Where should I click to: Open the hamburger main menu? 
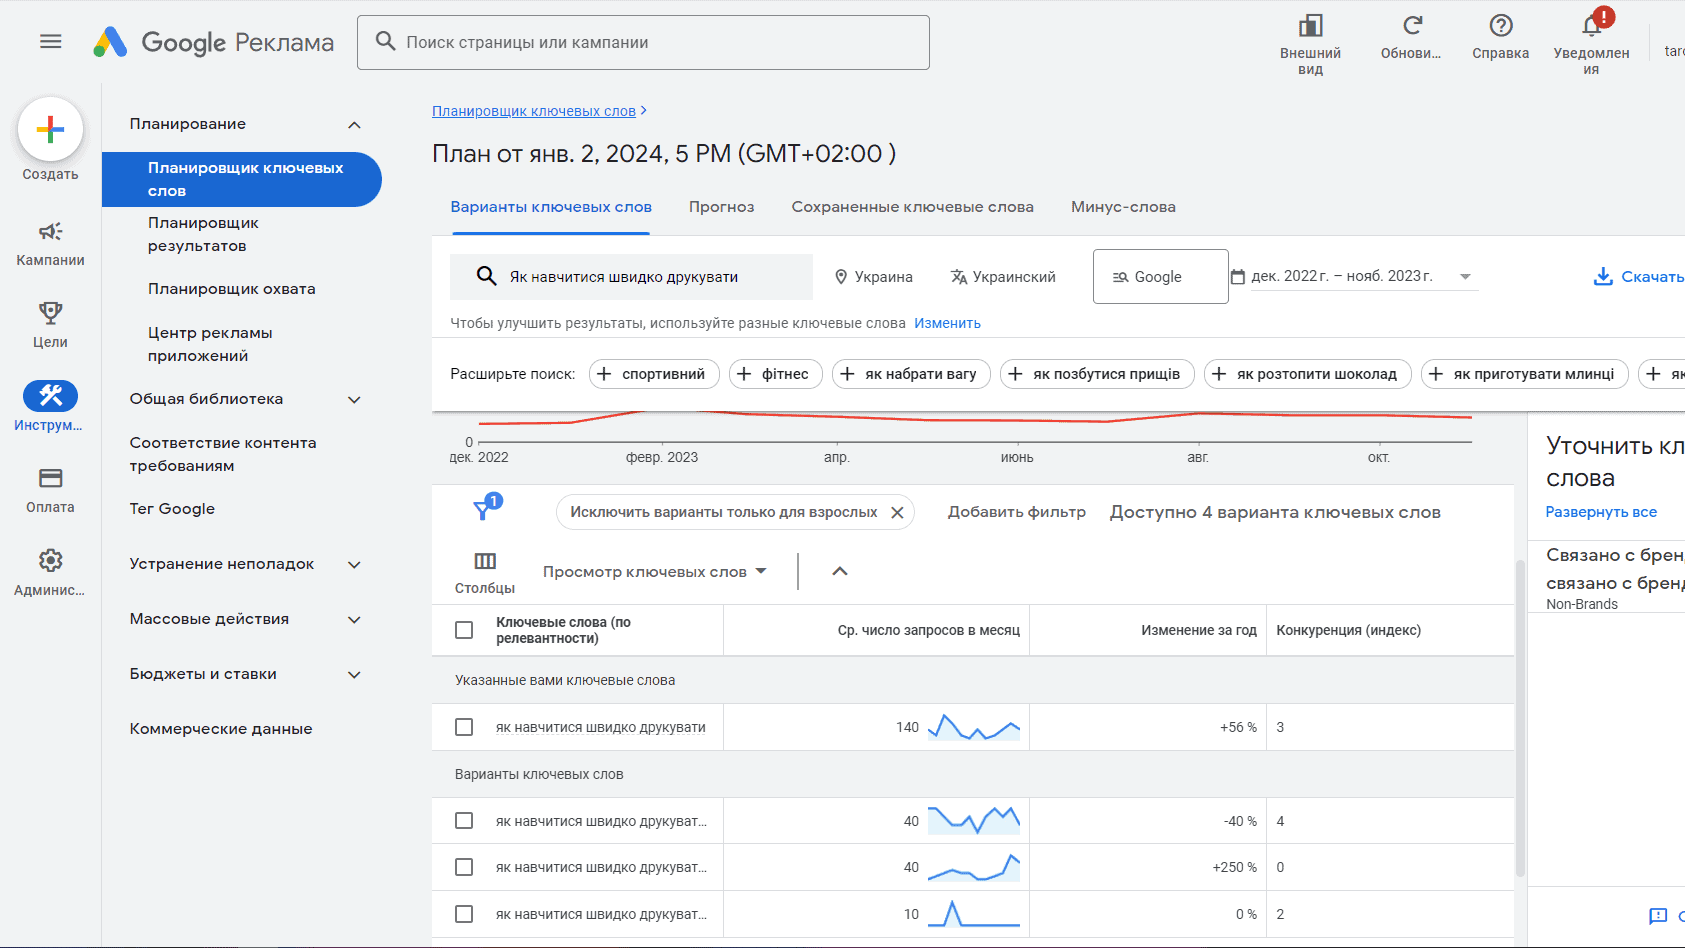[50, 42]
